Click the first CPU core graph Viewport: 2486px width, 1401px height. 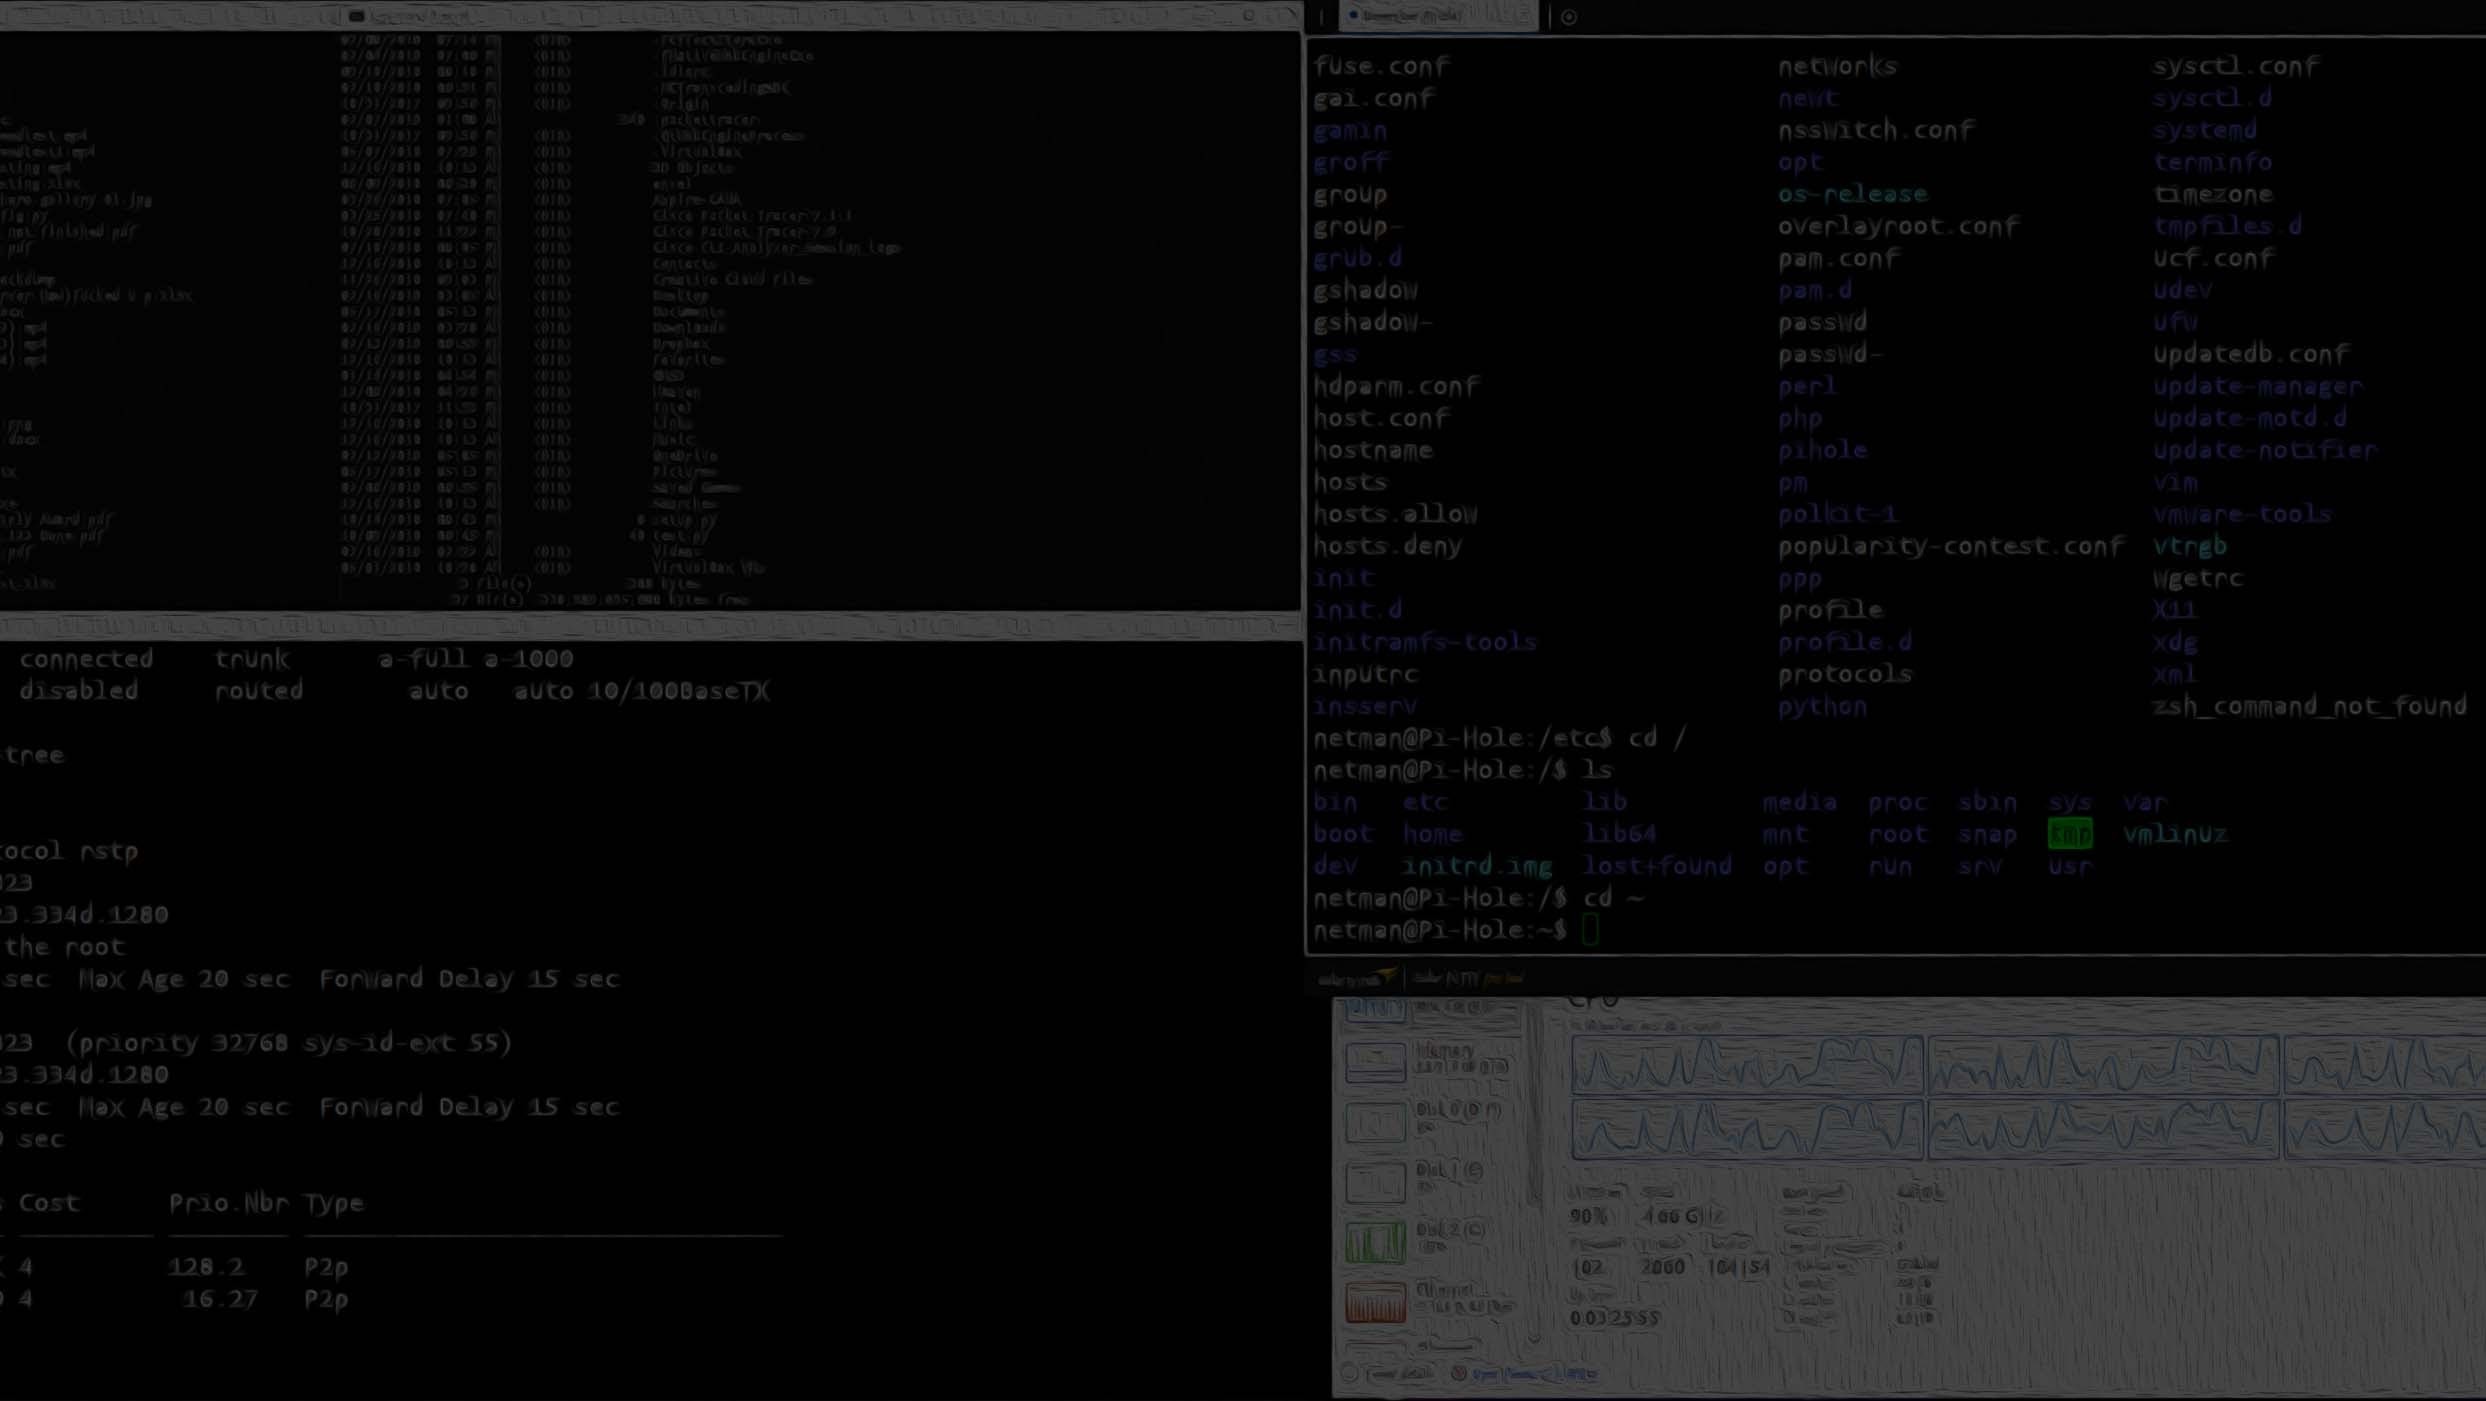click(x=1746, y=1064)
